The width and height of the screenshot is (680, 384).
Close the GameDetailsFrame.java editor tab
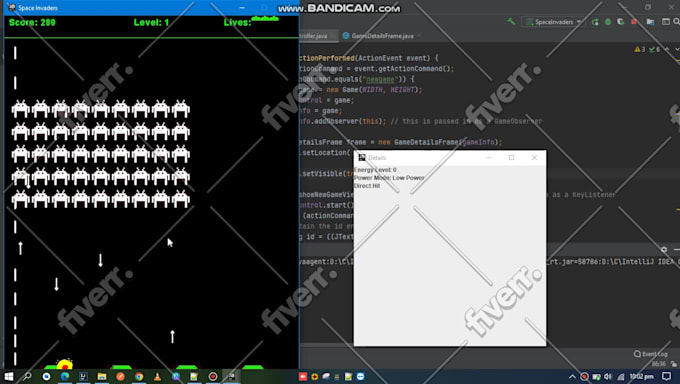pos(419,36)
